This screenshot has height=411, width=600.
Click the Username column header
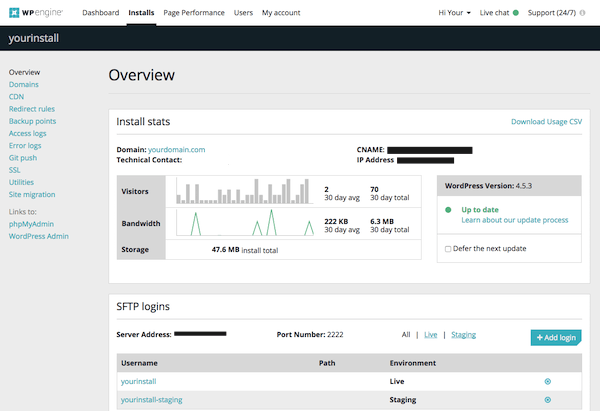139,363
